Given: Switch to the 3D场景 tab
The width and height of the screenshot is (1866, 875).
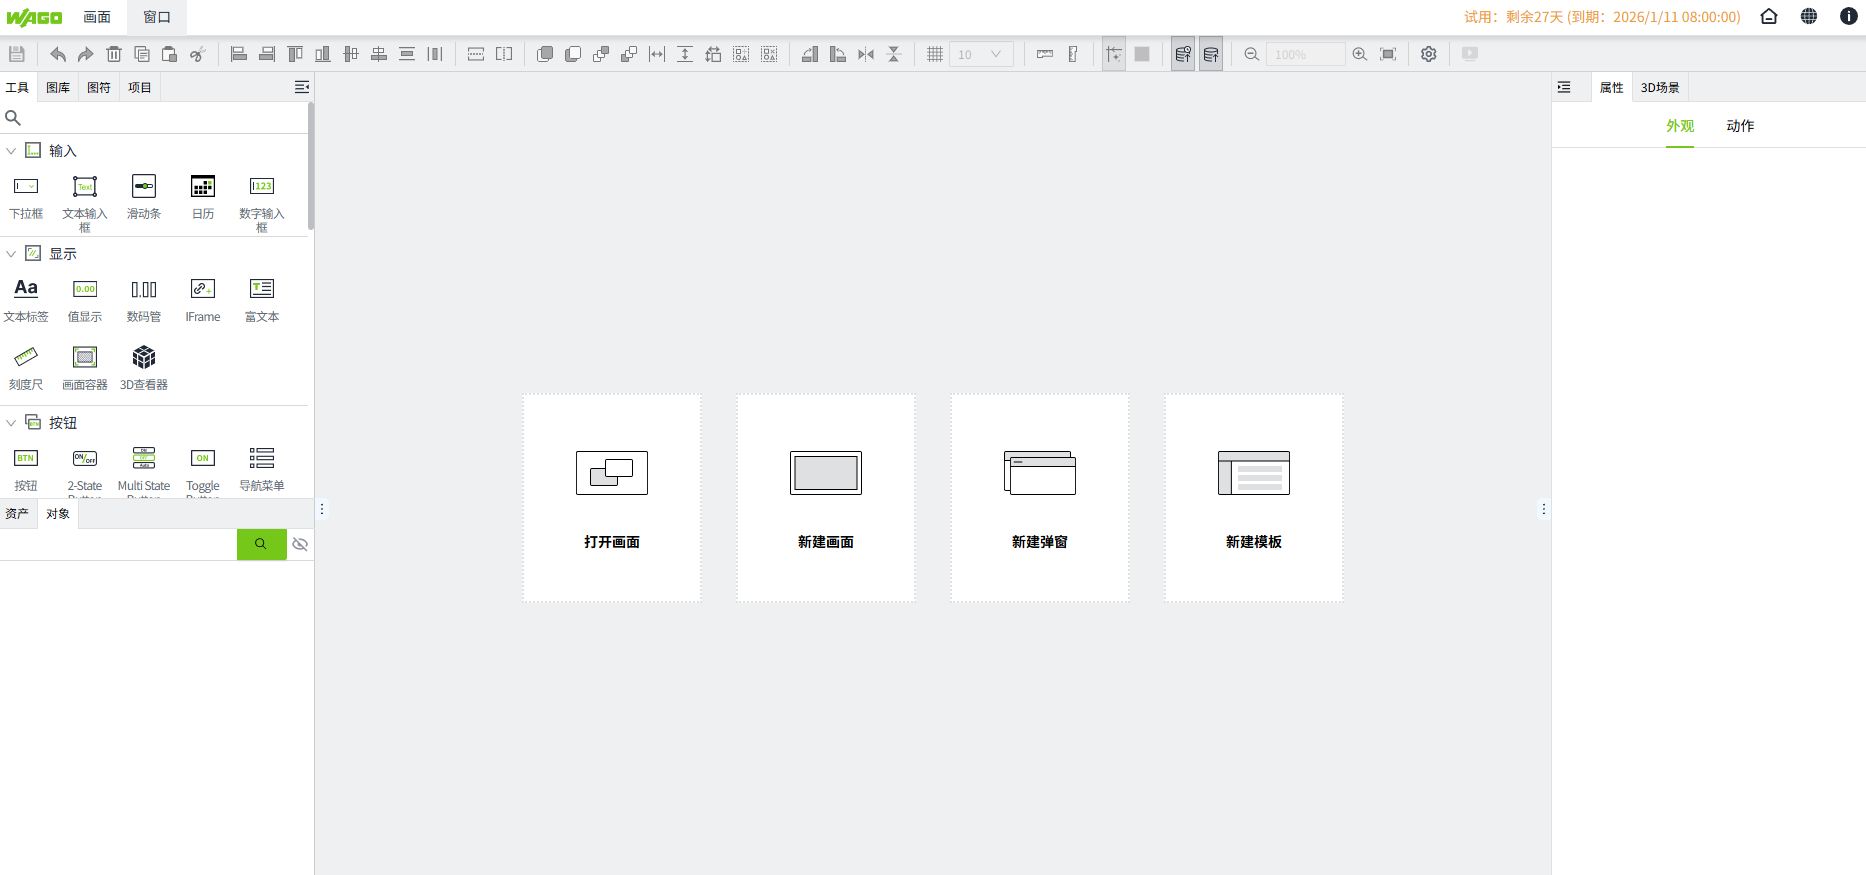Looking at the screenshot, I should [x=1660, y=88].
